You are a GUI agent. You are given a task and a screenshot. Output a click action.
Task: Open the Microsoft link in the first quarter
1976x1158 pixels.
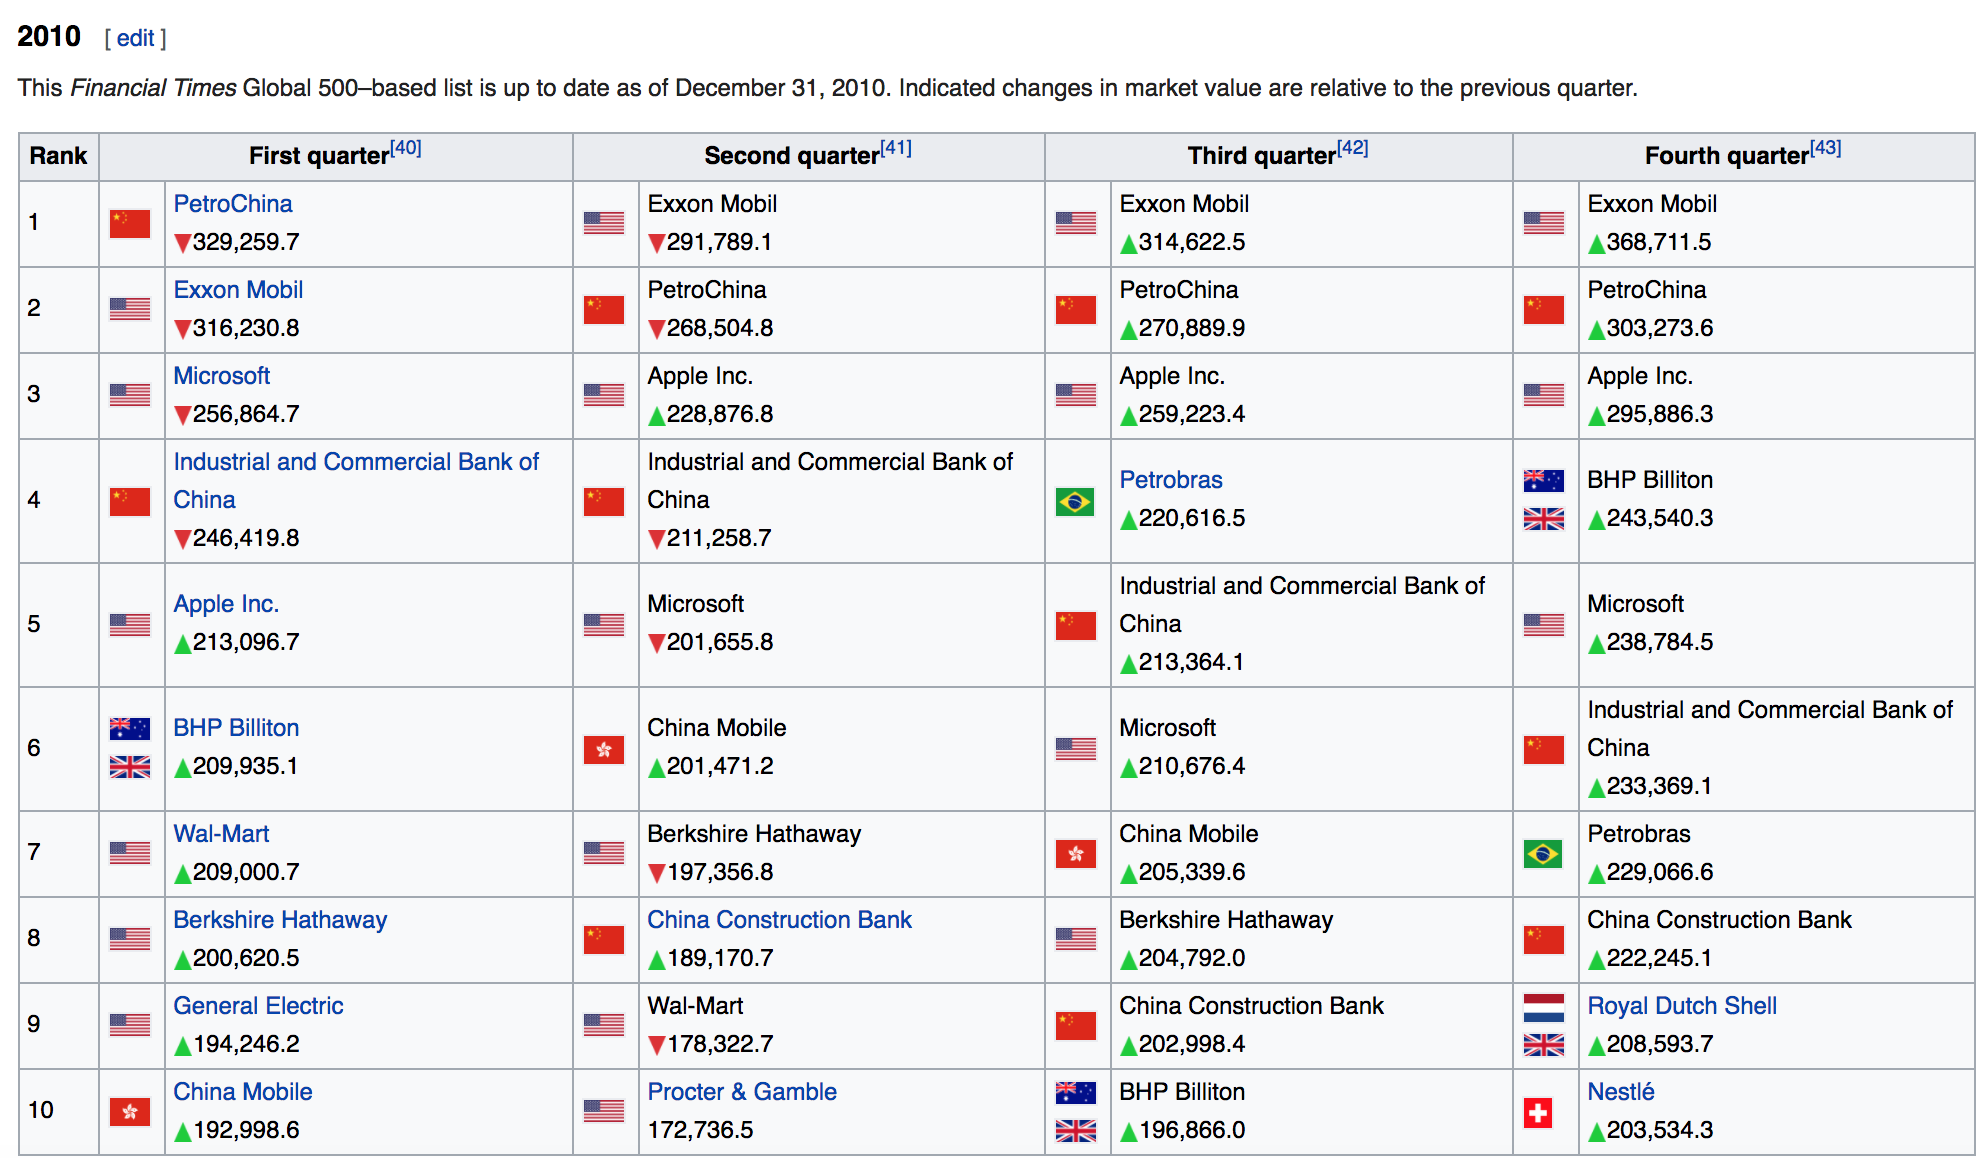221,376
